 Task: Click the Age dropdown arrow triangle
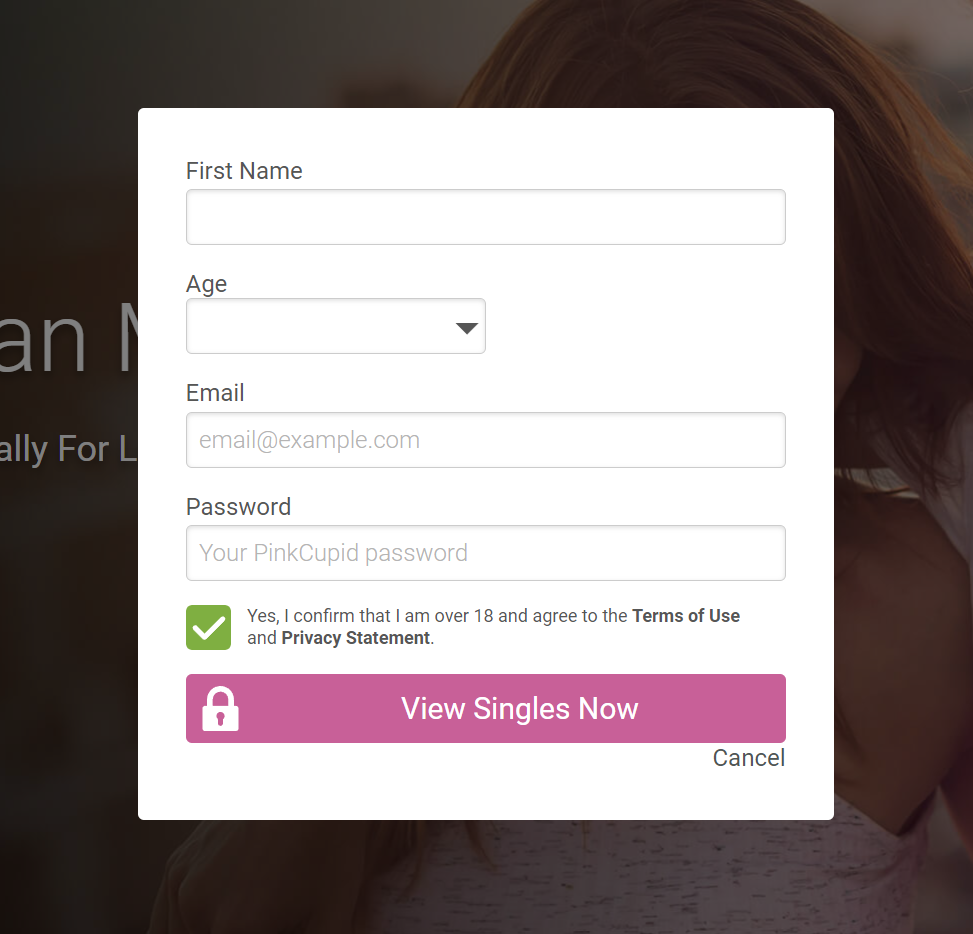pos(467,328)
